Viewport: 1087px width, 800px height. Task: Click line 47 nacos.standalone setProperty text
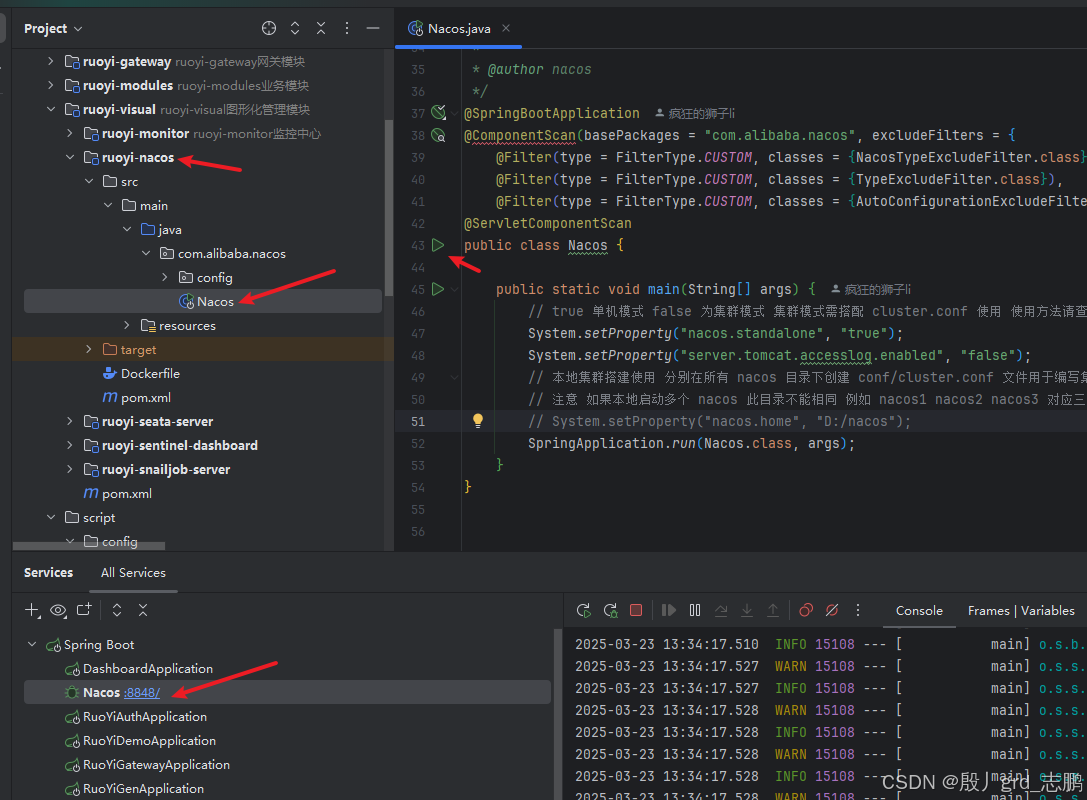click(715, 333)
